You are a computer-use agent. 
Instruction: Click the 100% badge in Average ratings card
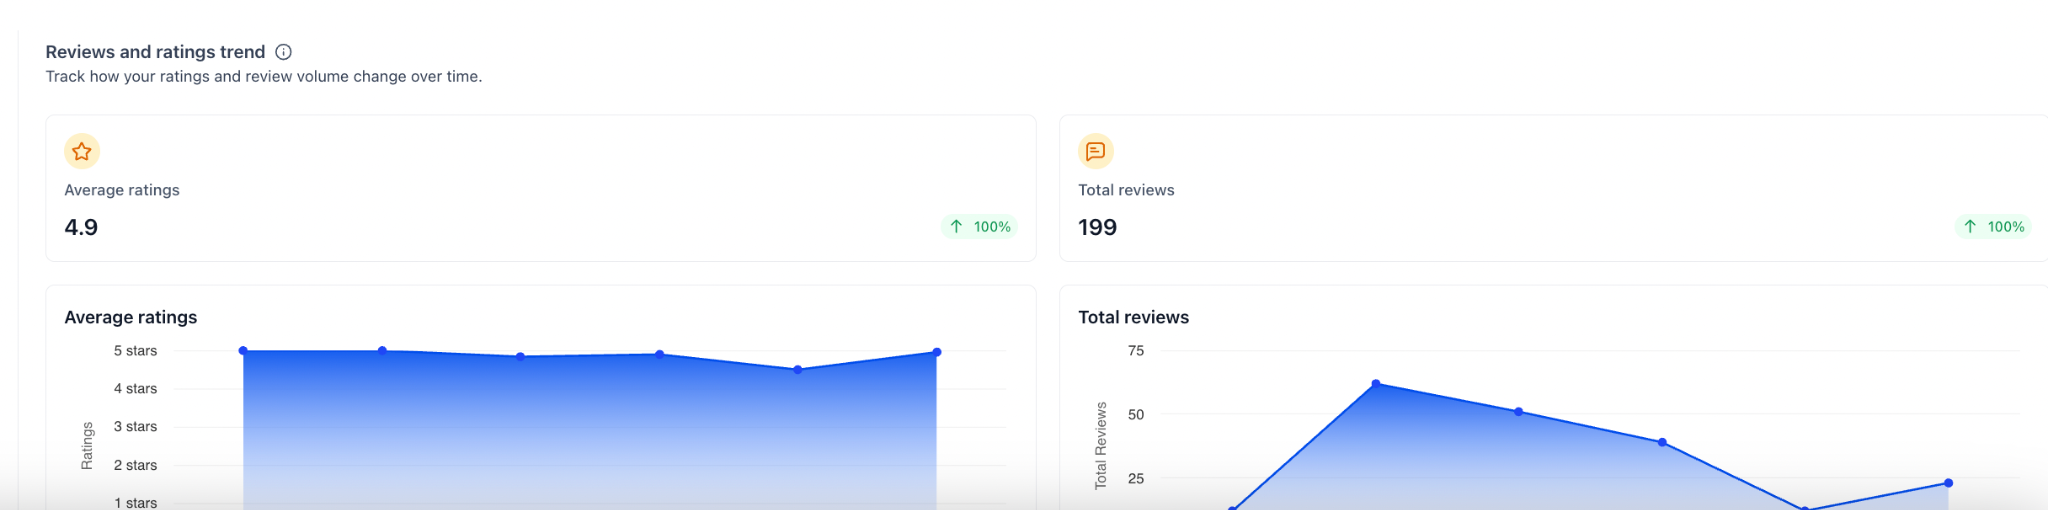click(980, 227)
